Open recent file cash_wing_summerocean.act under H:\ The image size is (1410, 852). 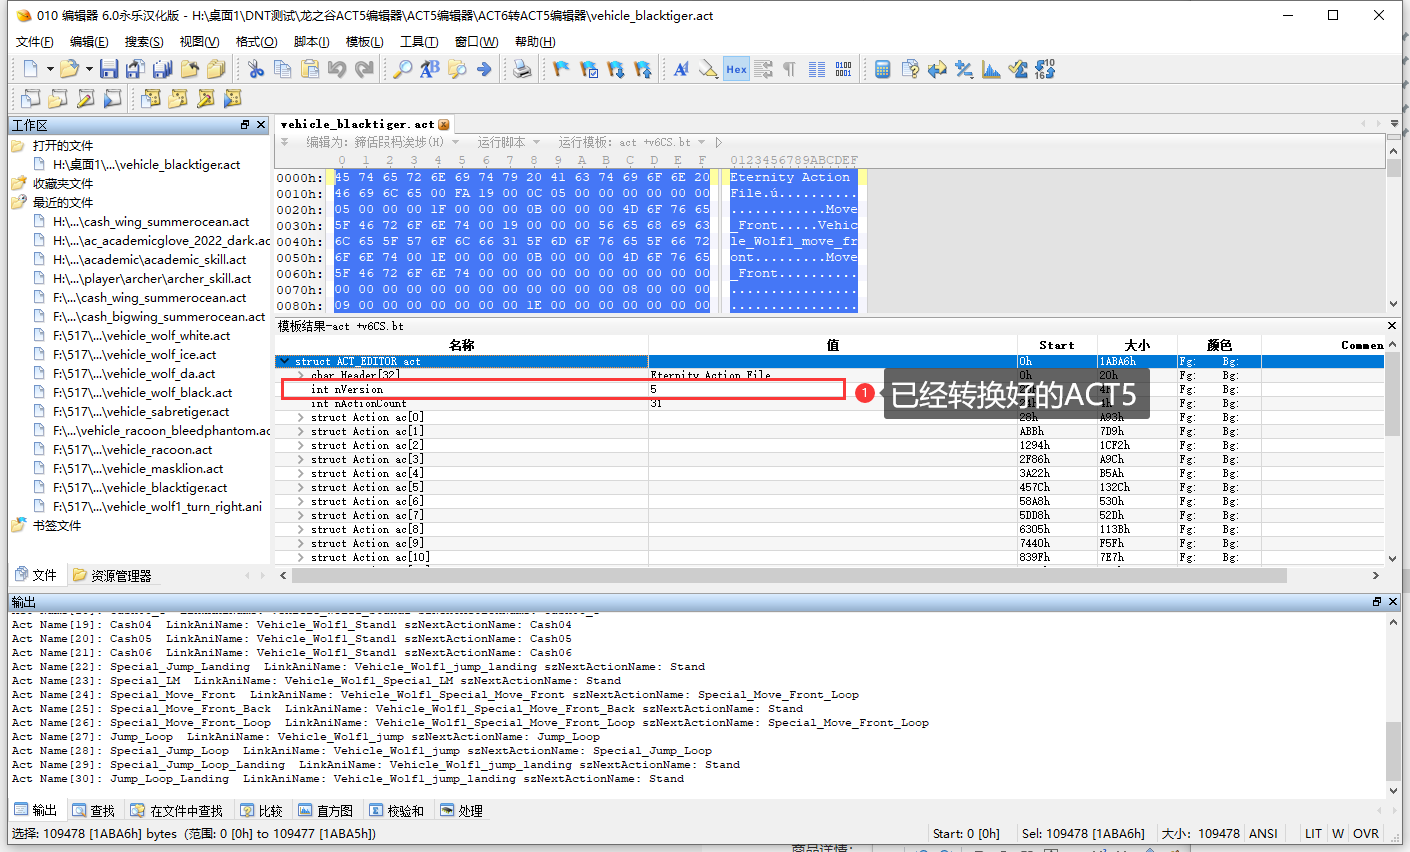tap(150, 222)
